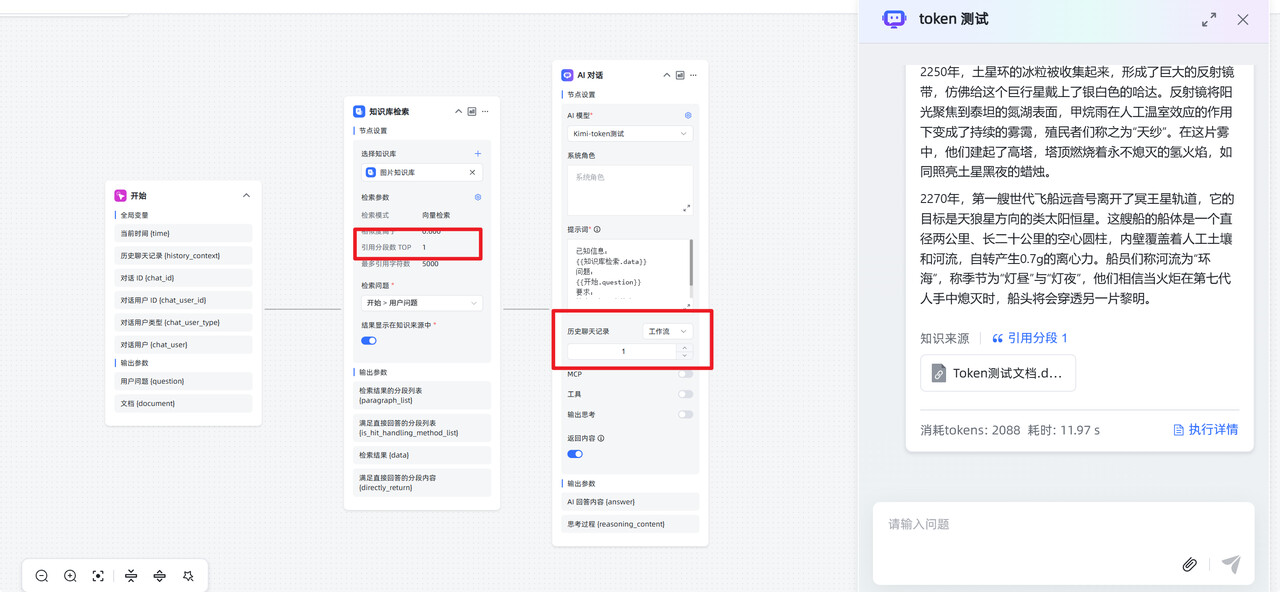Click the 执行详情 link
Screen dimensions: 1280x592
click(x=1206, y=430)
